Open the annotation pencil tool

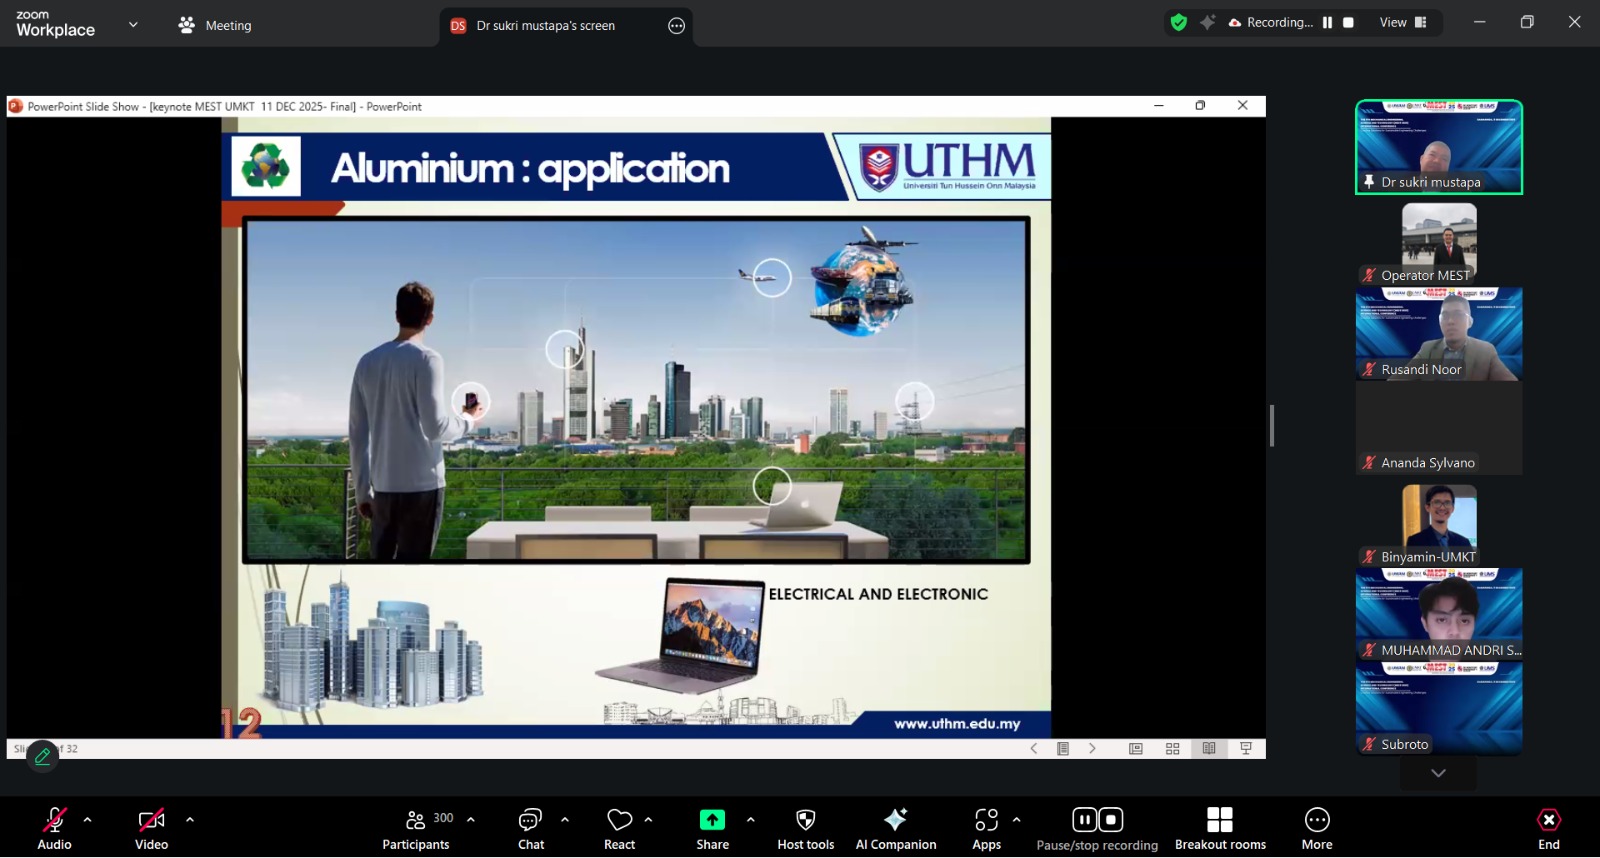click(x=42, y=756)
